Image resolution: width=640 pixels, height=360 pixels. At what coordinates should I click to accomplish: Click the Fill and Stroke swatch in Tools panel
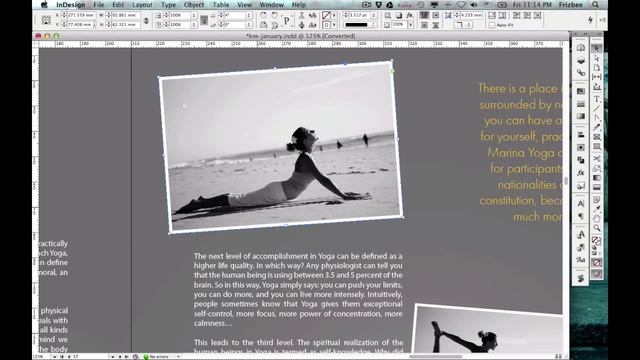tap(597, 240)
